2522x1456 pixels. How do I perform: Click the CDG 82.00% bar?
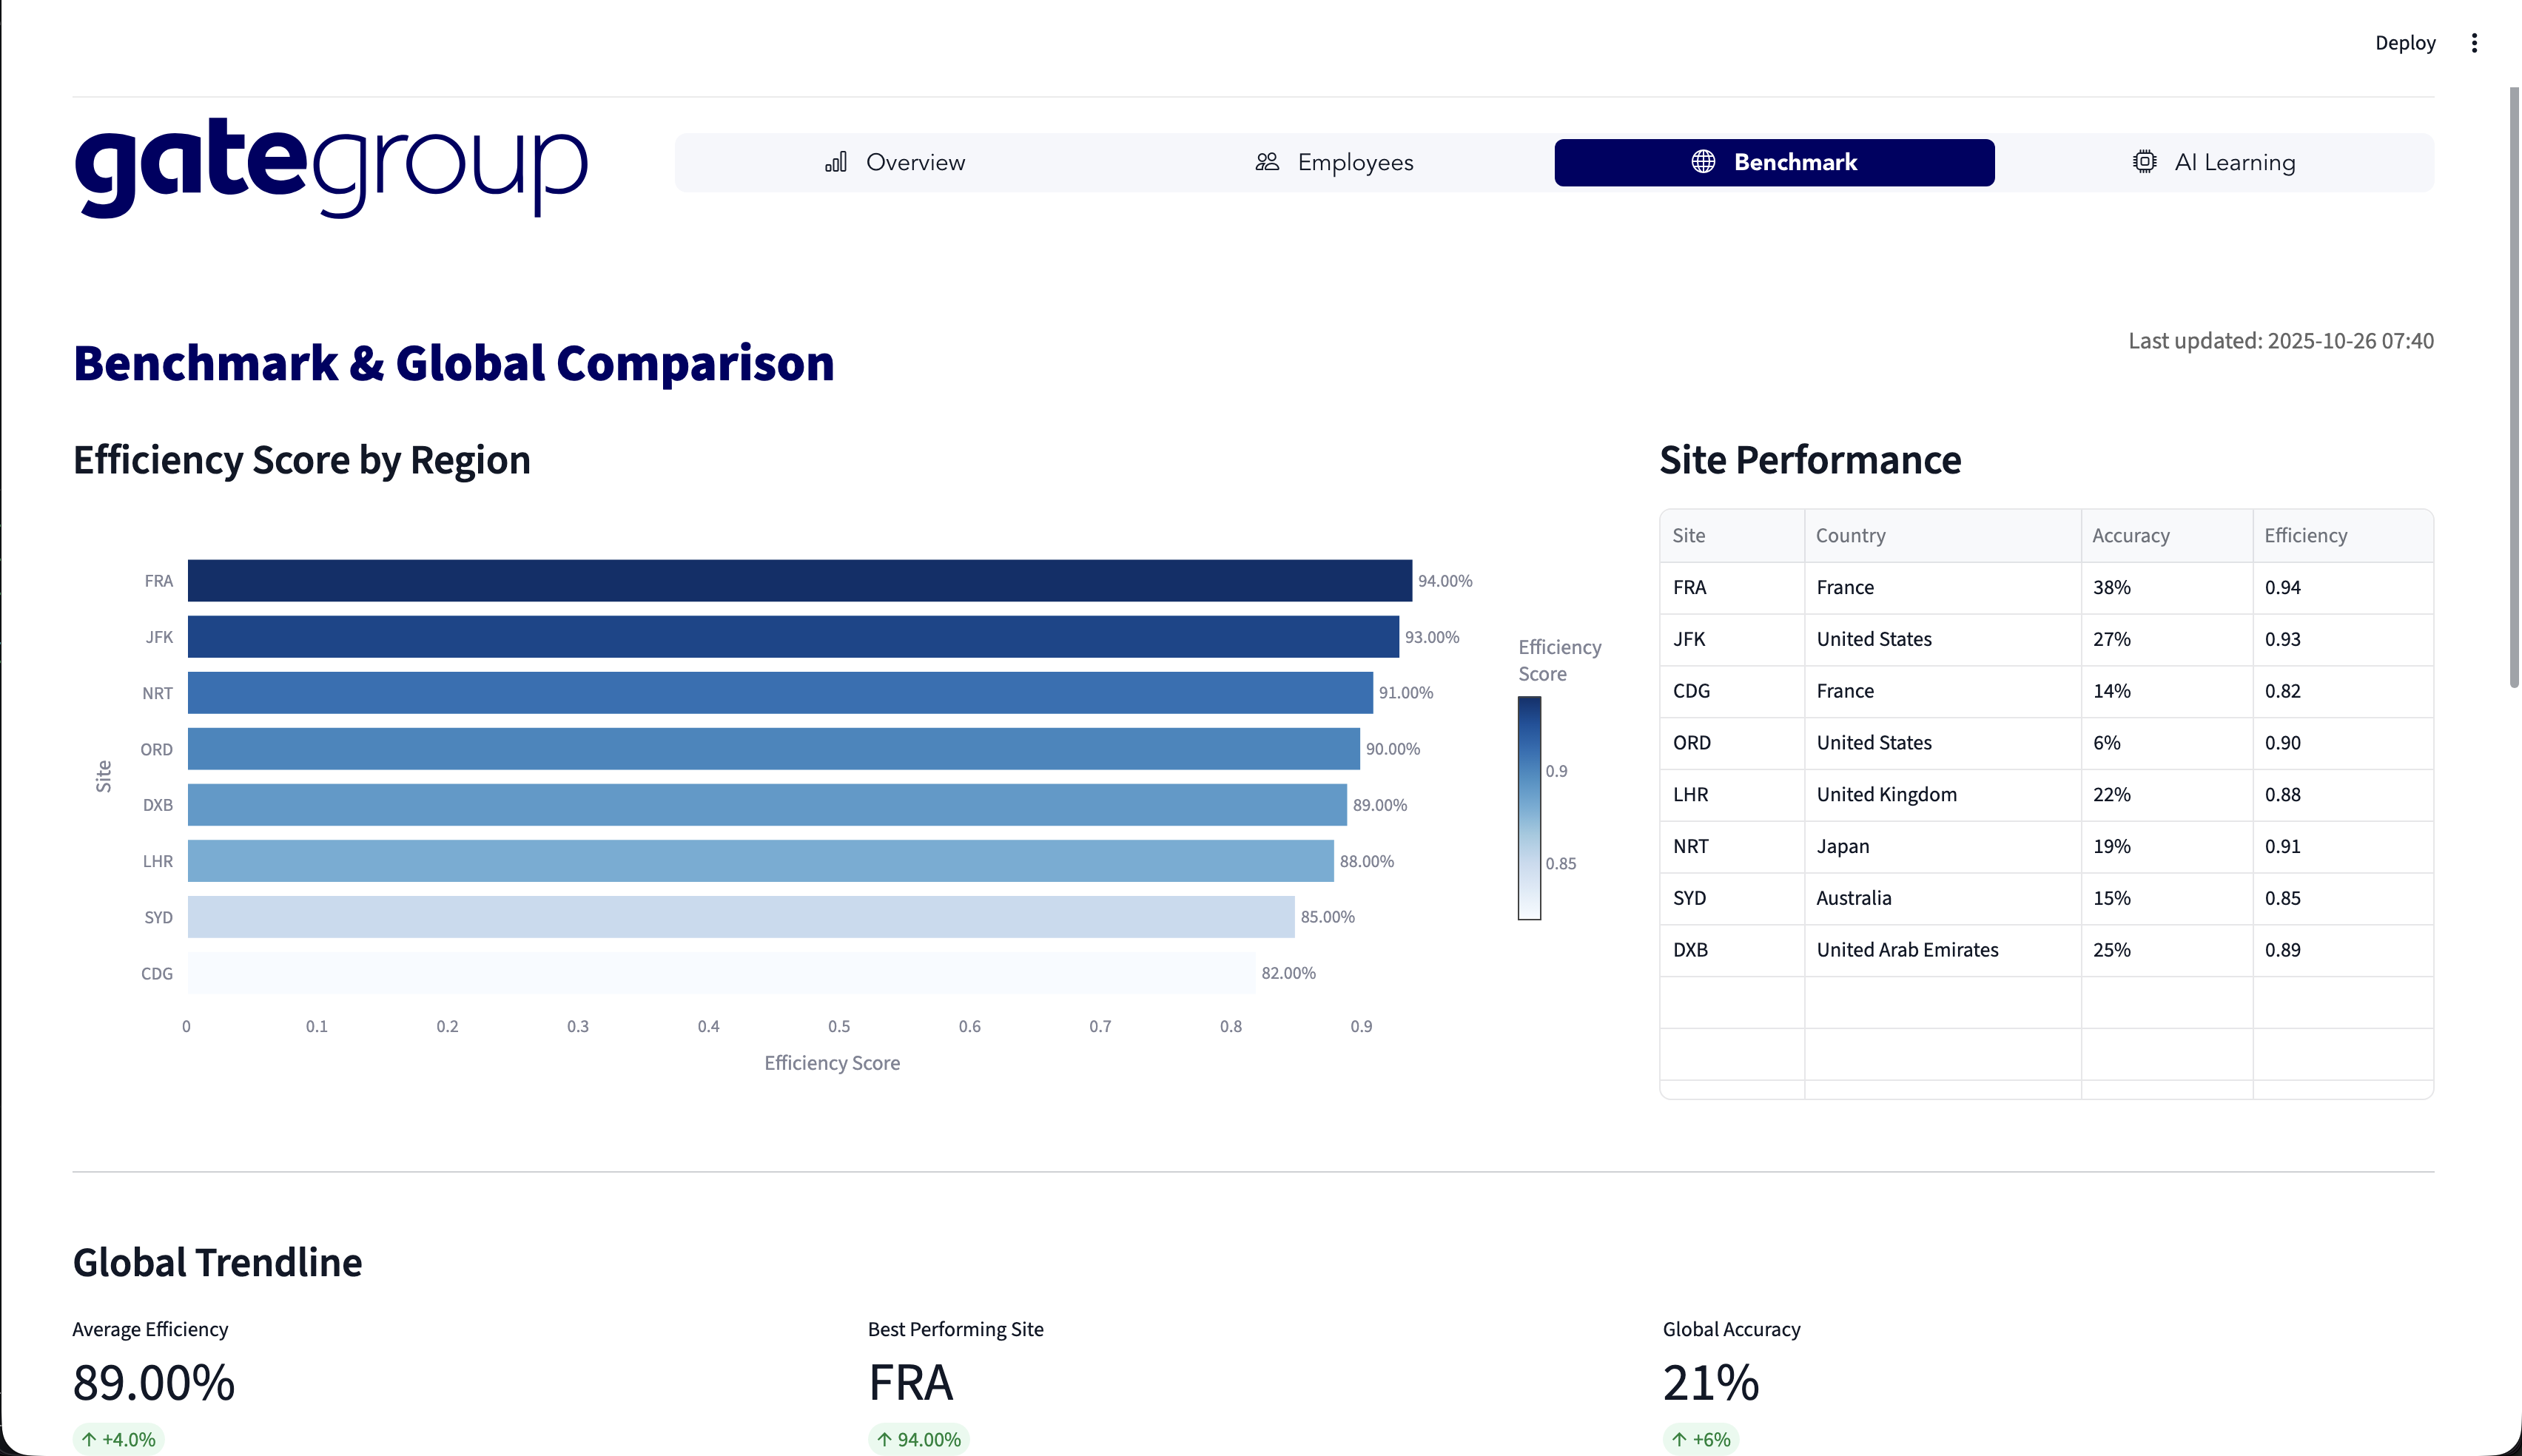tap(721, 973)
